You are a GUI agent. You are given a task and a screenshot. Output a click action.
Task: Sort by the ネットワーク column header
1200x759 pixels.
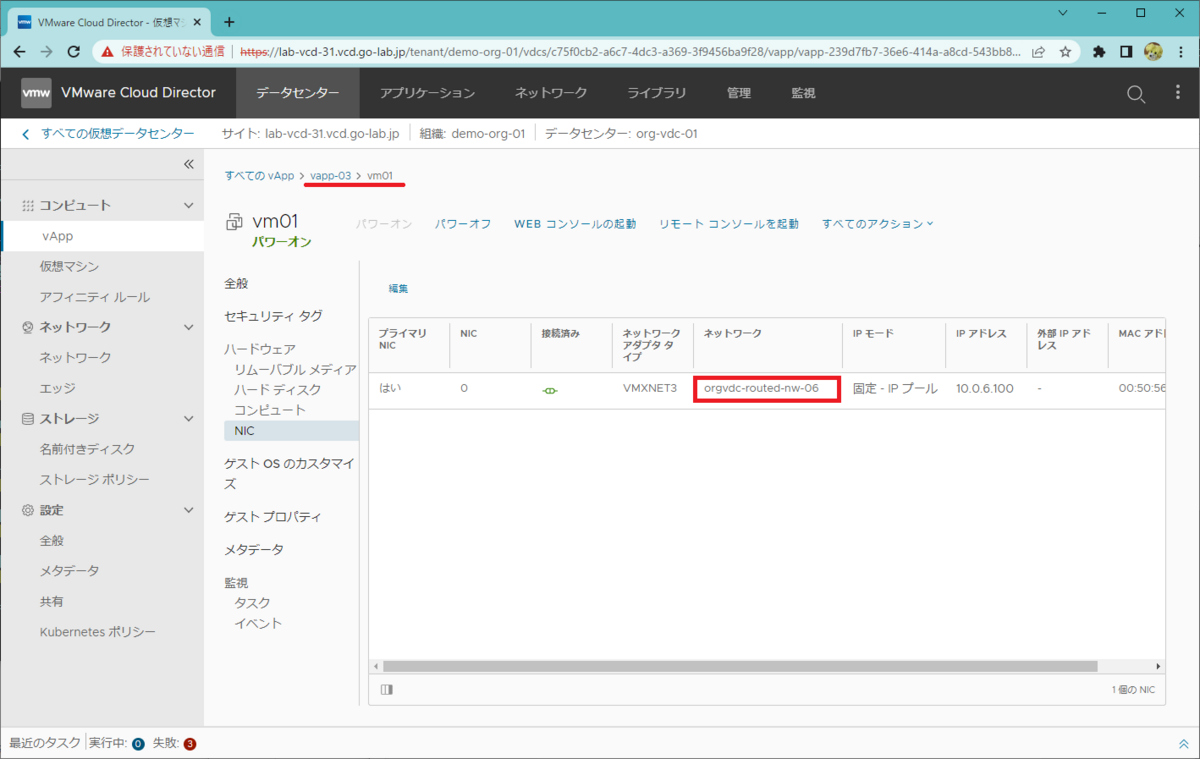pos(732,333)
